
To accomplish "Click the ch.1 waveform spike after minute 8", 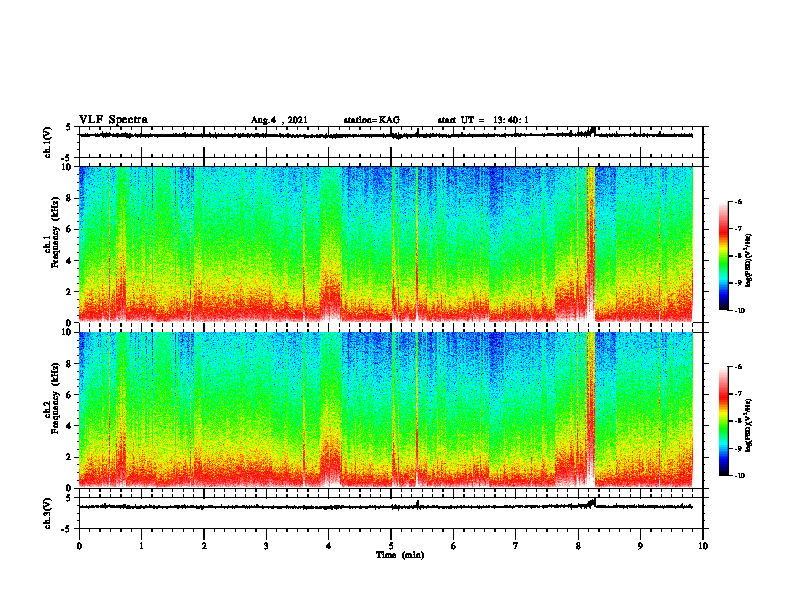I will (592, 131).
